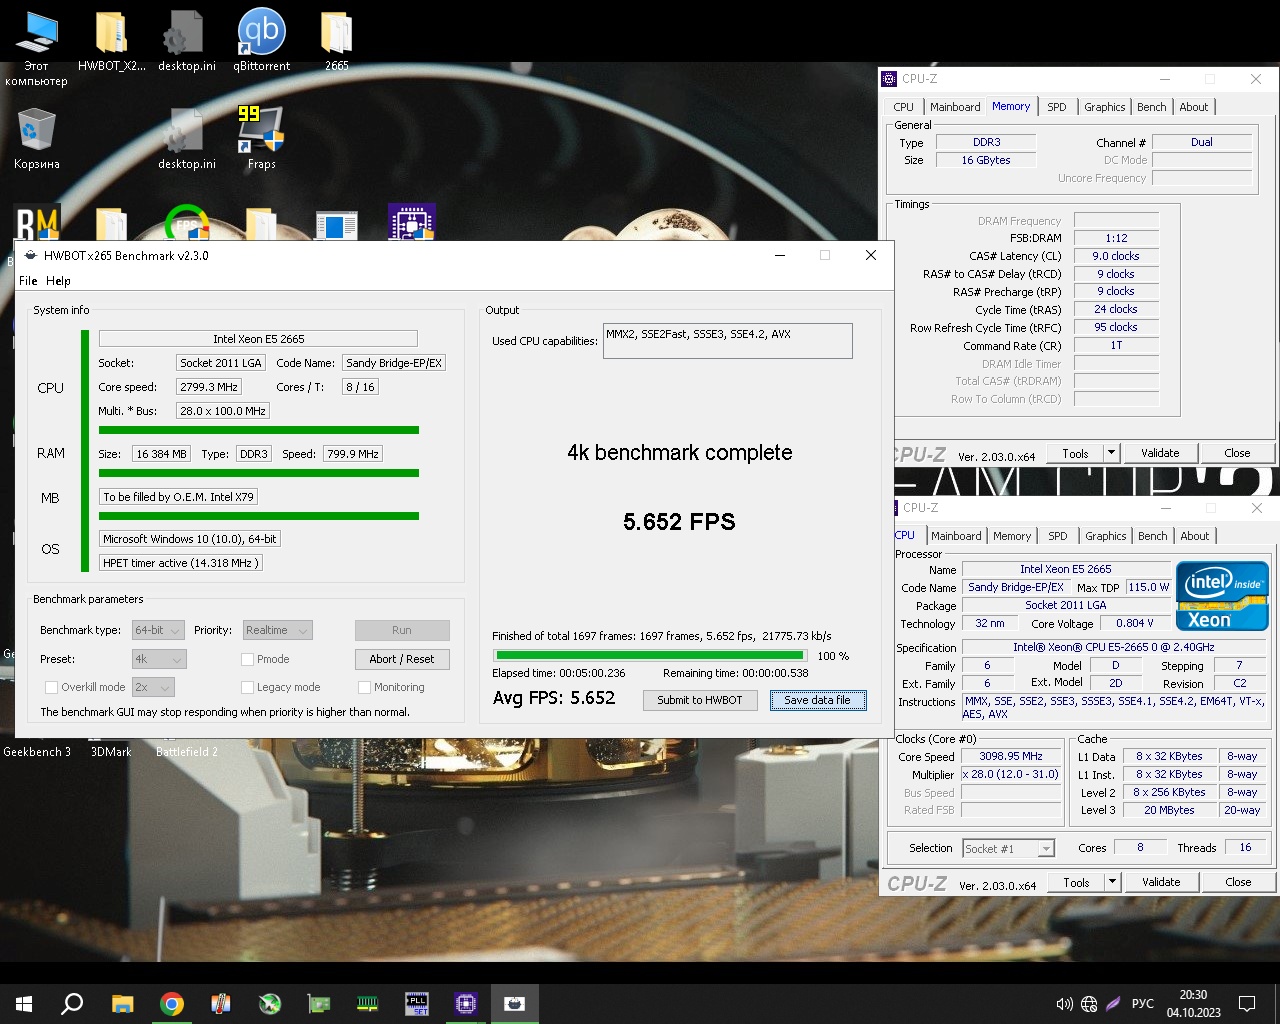Click Save data file button
The height and width of the screenshot is (1024, 1280).
click(x=817, y=700)
